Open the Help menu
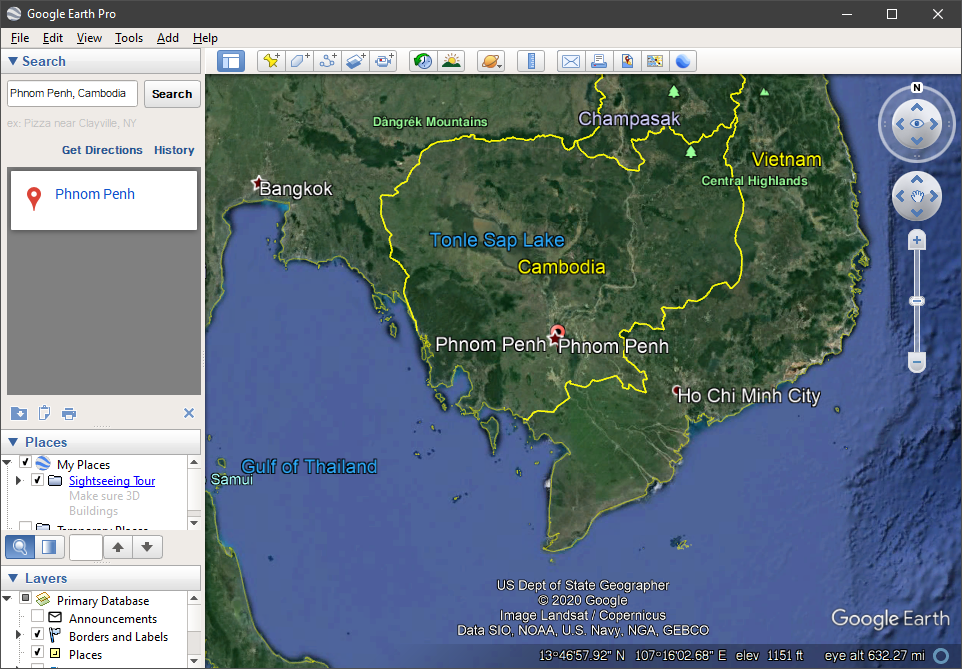The image size is (962, 669). (205, 38)
